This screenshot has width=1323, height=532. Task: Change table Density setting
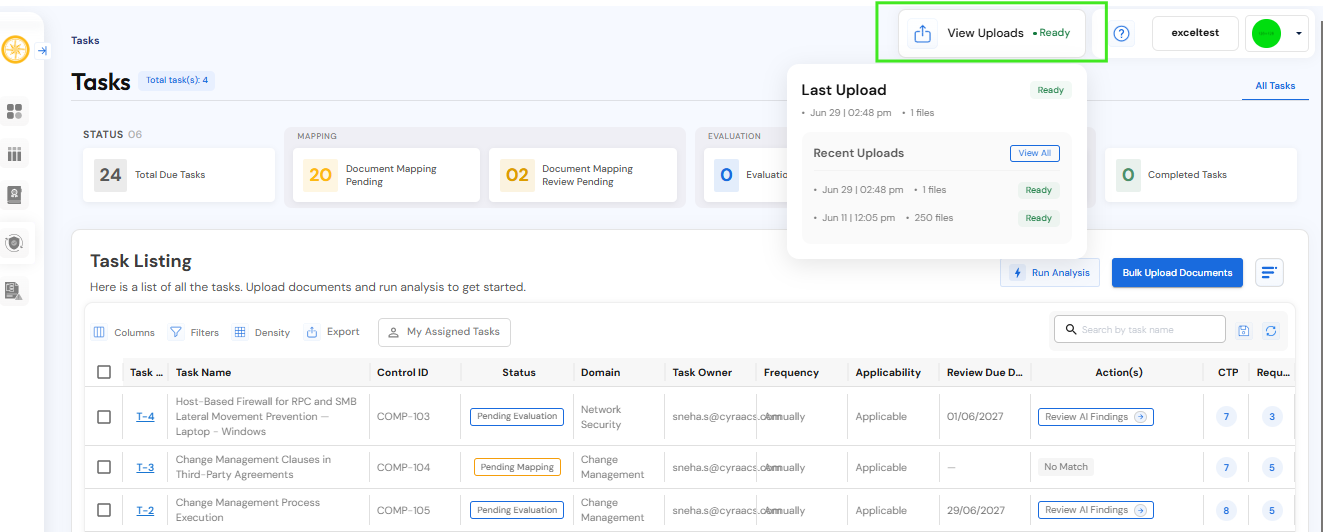262,332
